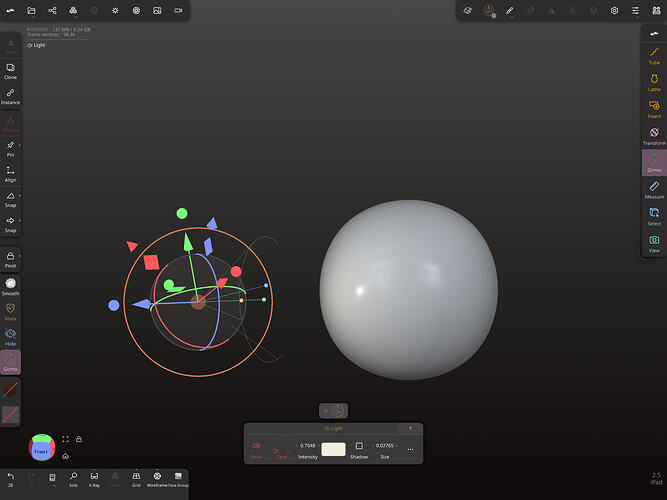
Task: Open the Stroke menu pencil icon
Action: pos(510,11)
